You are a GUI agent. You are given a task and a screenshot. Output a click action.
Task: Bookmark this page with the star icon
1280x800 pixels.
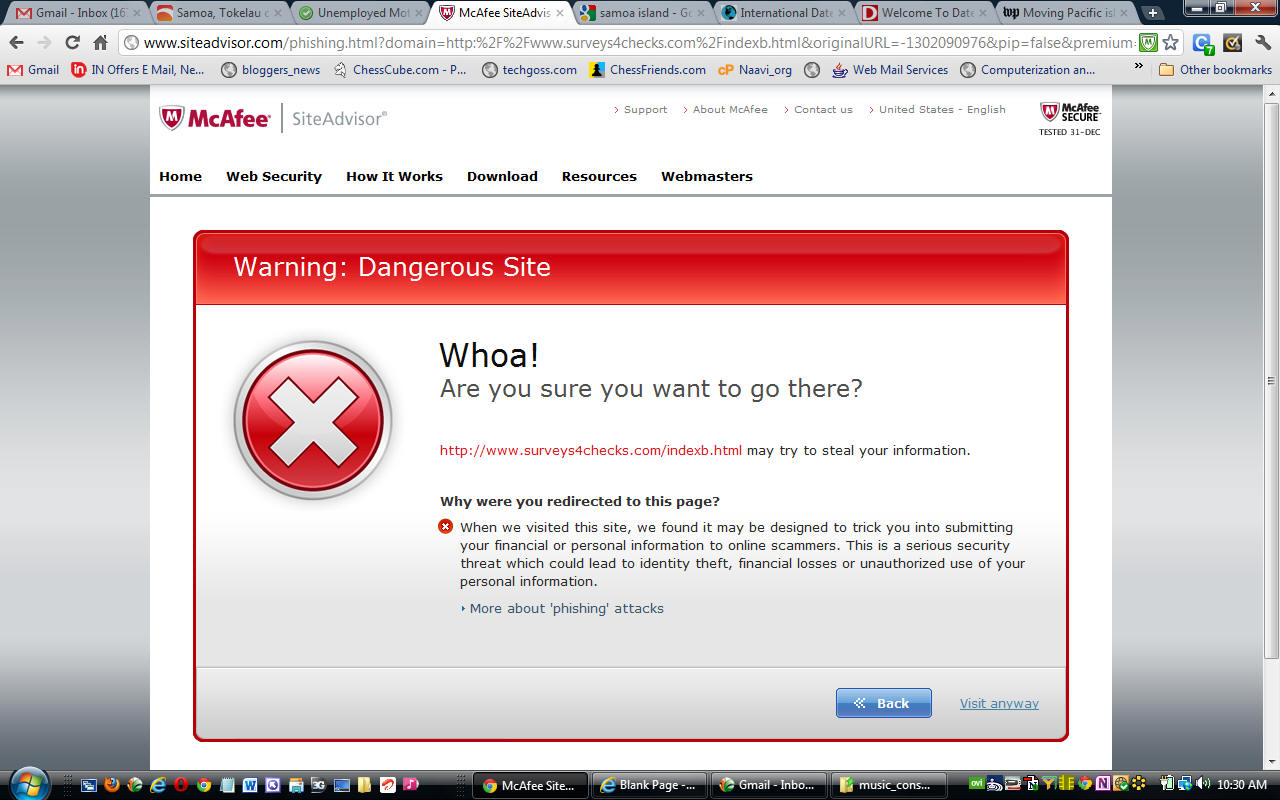[x=1170, y=43]
